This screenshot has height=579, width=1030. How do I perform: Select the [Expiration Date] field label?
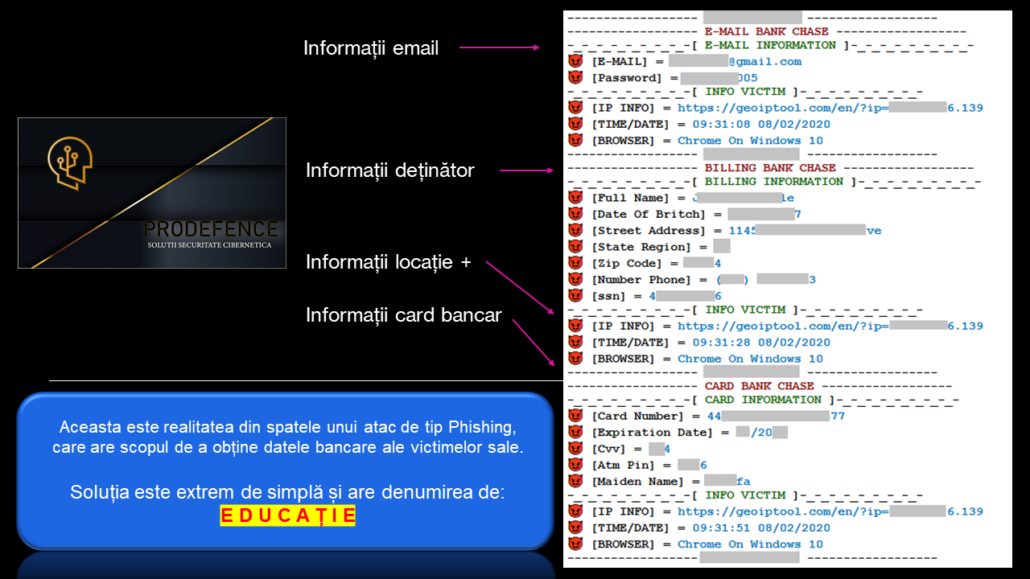point(652,432)
